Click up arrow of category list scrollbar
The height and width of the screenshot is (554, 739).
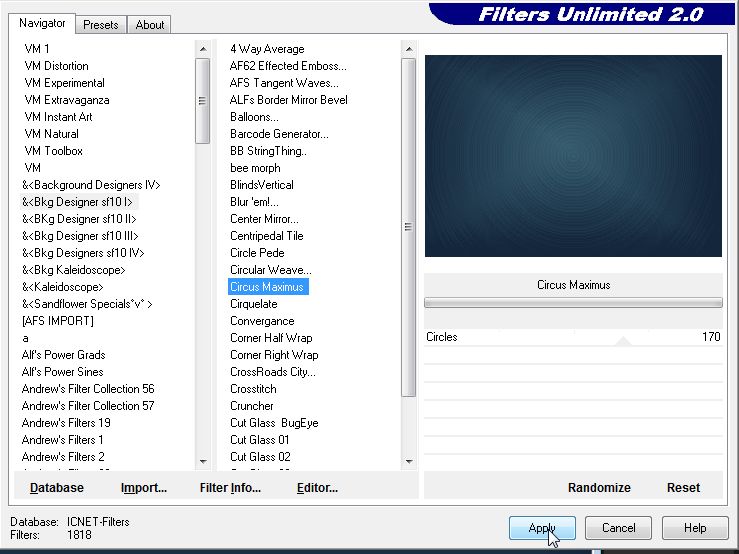tap(203, 49)
